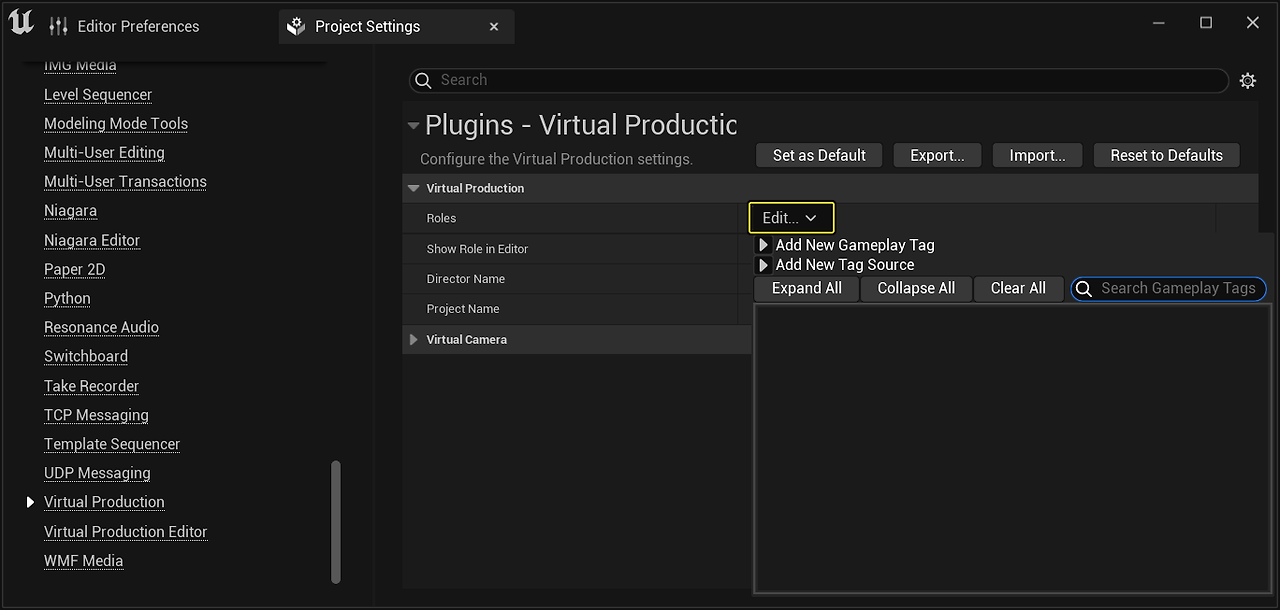Open Virtual Production Editor settings
1280x610 pixels.
click(x=126, y=533)
